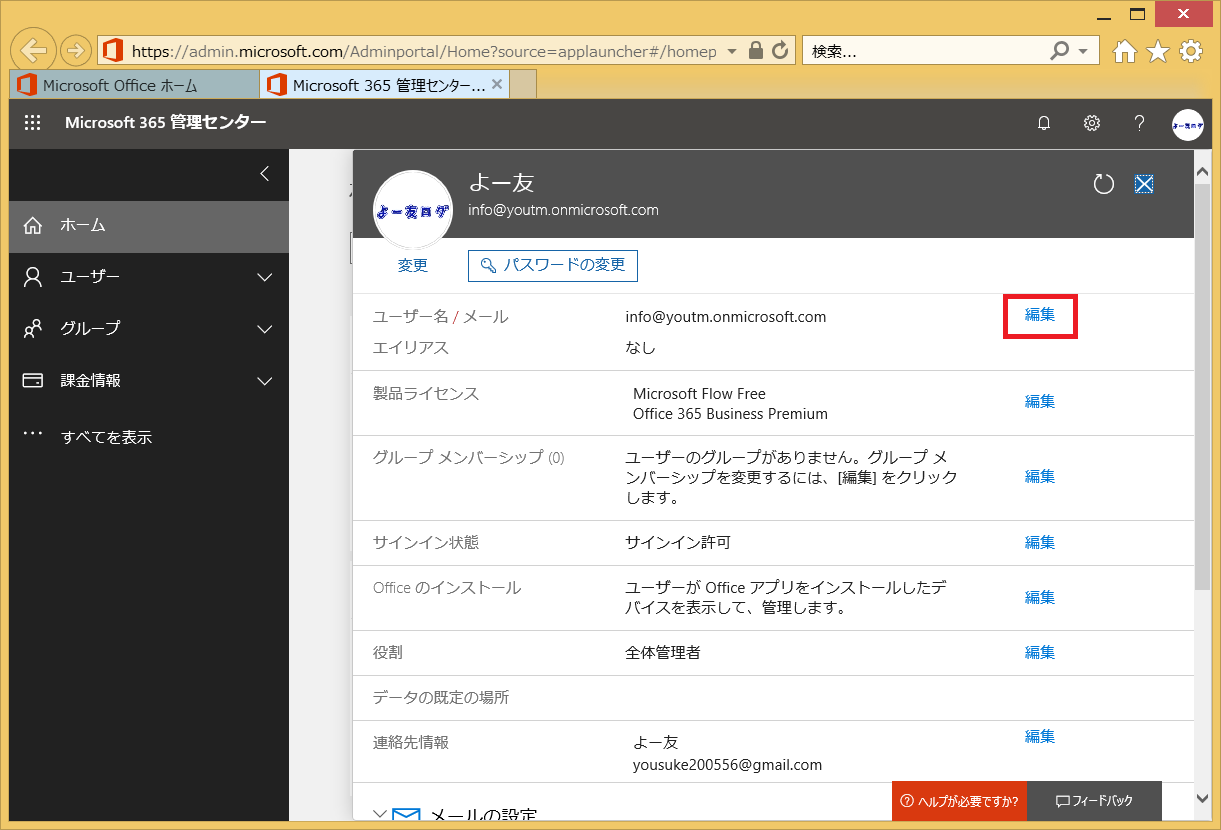
Task: Edit グループ メンバーシップ row
Action: (1040, 476)
